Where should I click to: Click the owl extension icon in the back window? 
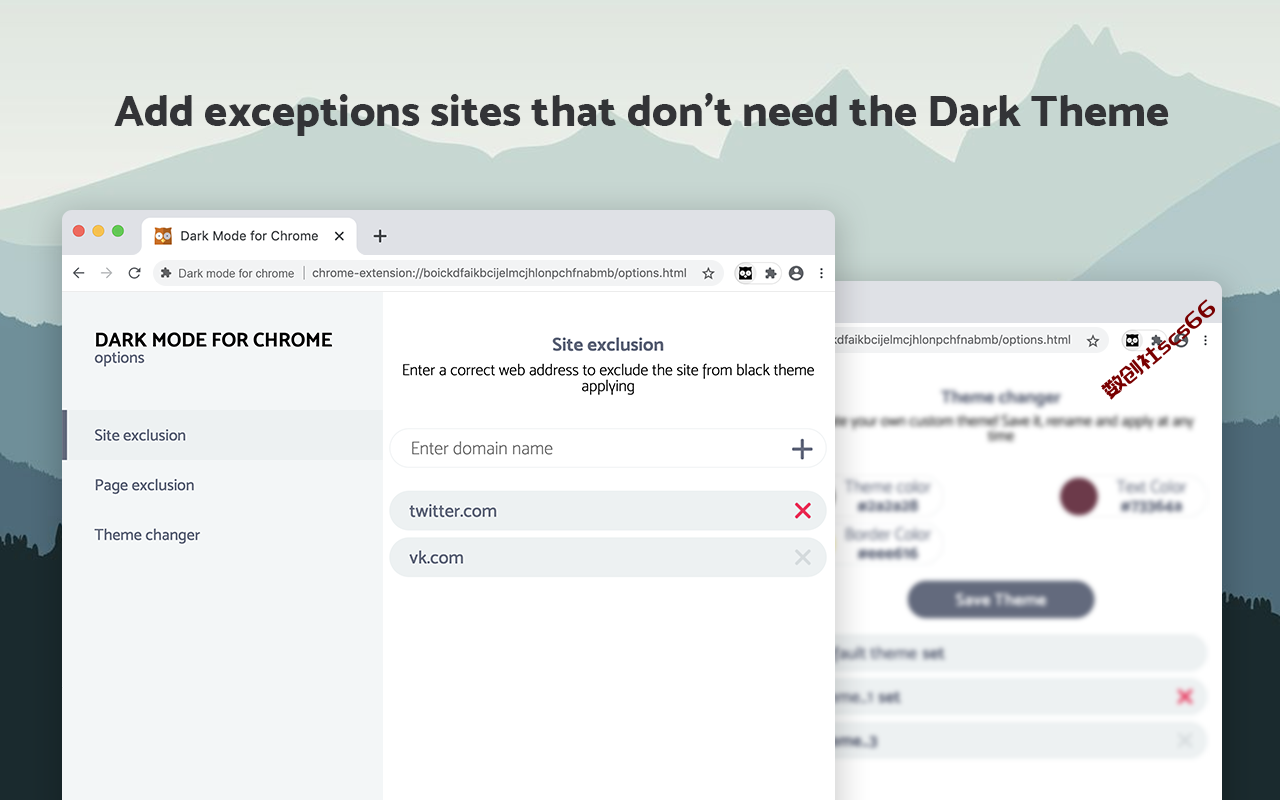point(1131,341)
